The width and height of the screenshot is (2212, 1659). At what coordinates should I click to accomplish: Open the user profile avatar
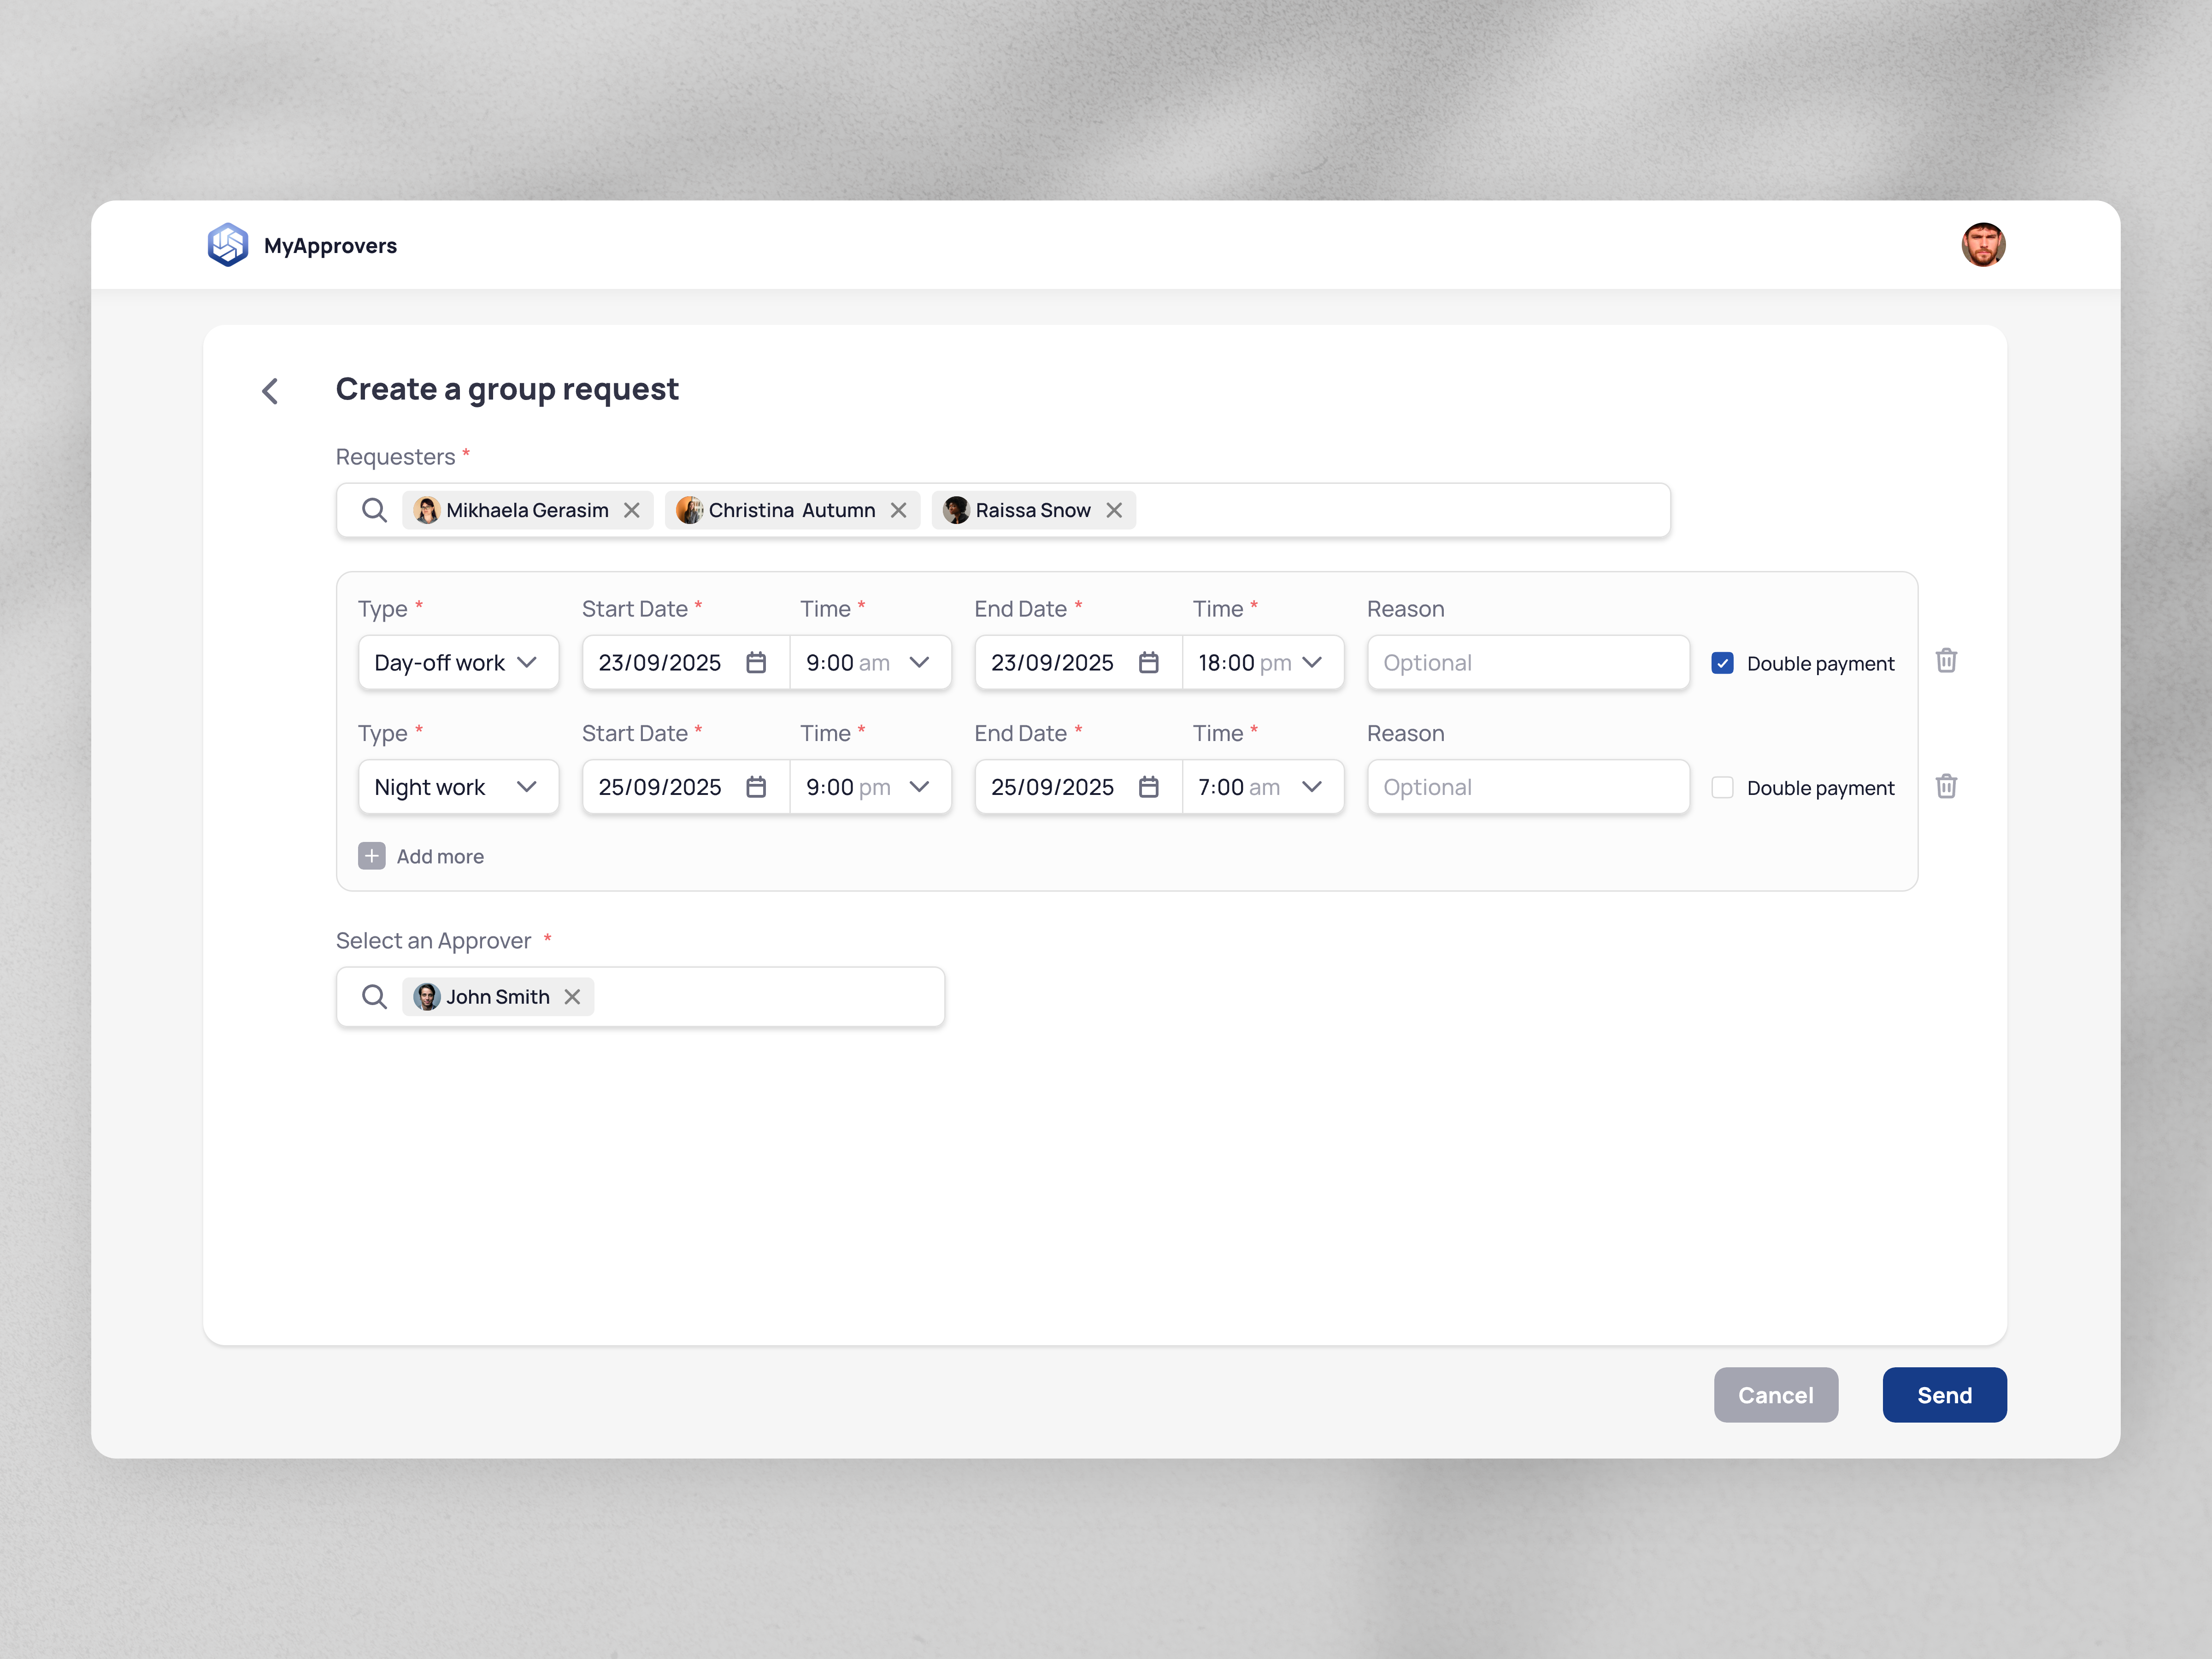click(x=1983, y=245)
